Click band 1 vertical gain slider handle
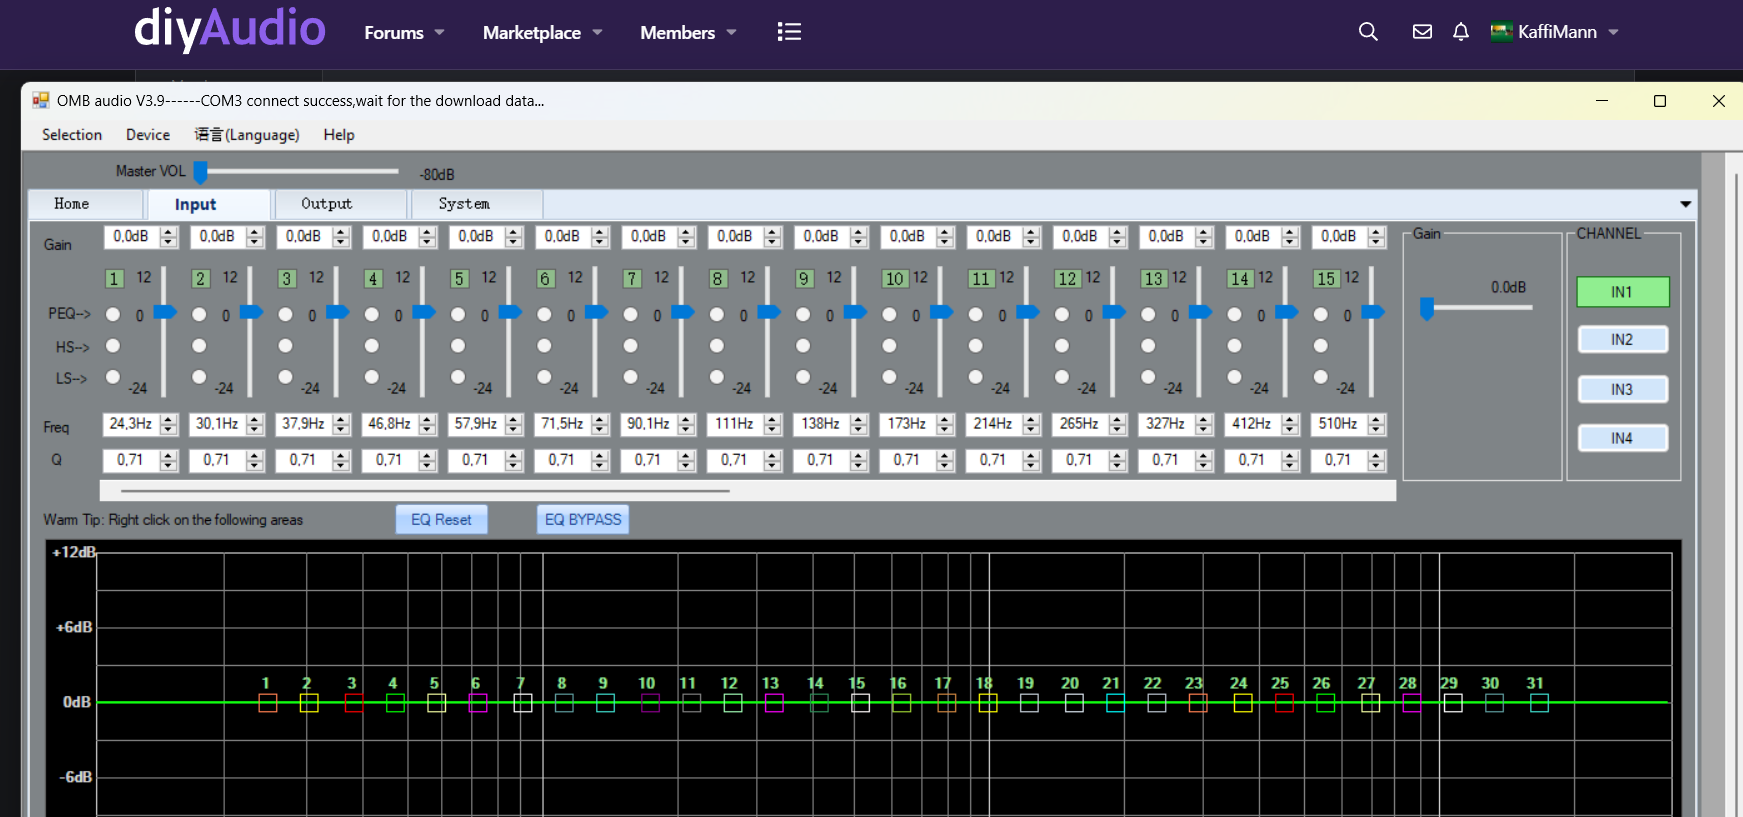 click(165, 312)
